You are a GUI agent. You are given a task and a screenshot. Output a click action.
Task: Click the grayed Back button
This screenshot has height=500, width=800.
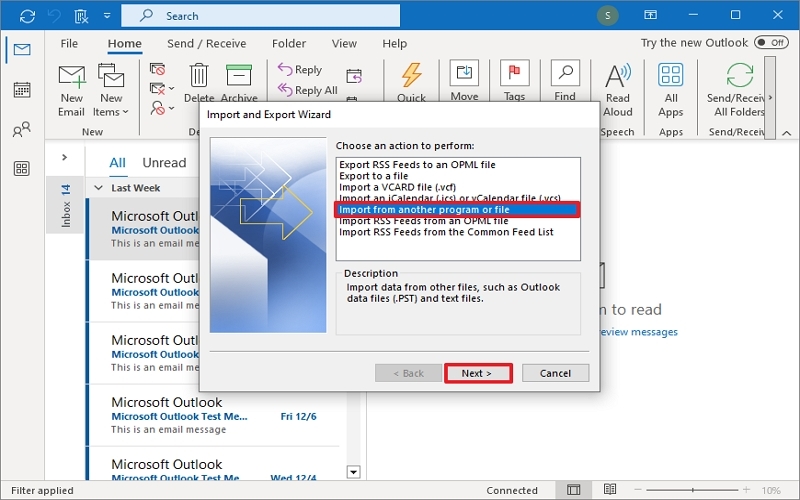(408, 373)
